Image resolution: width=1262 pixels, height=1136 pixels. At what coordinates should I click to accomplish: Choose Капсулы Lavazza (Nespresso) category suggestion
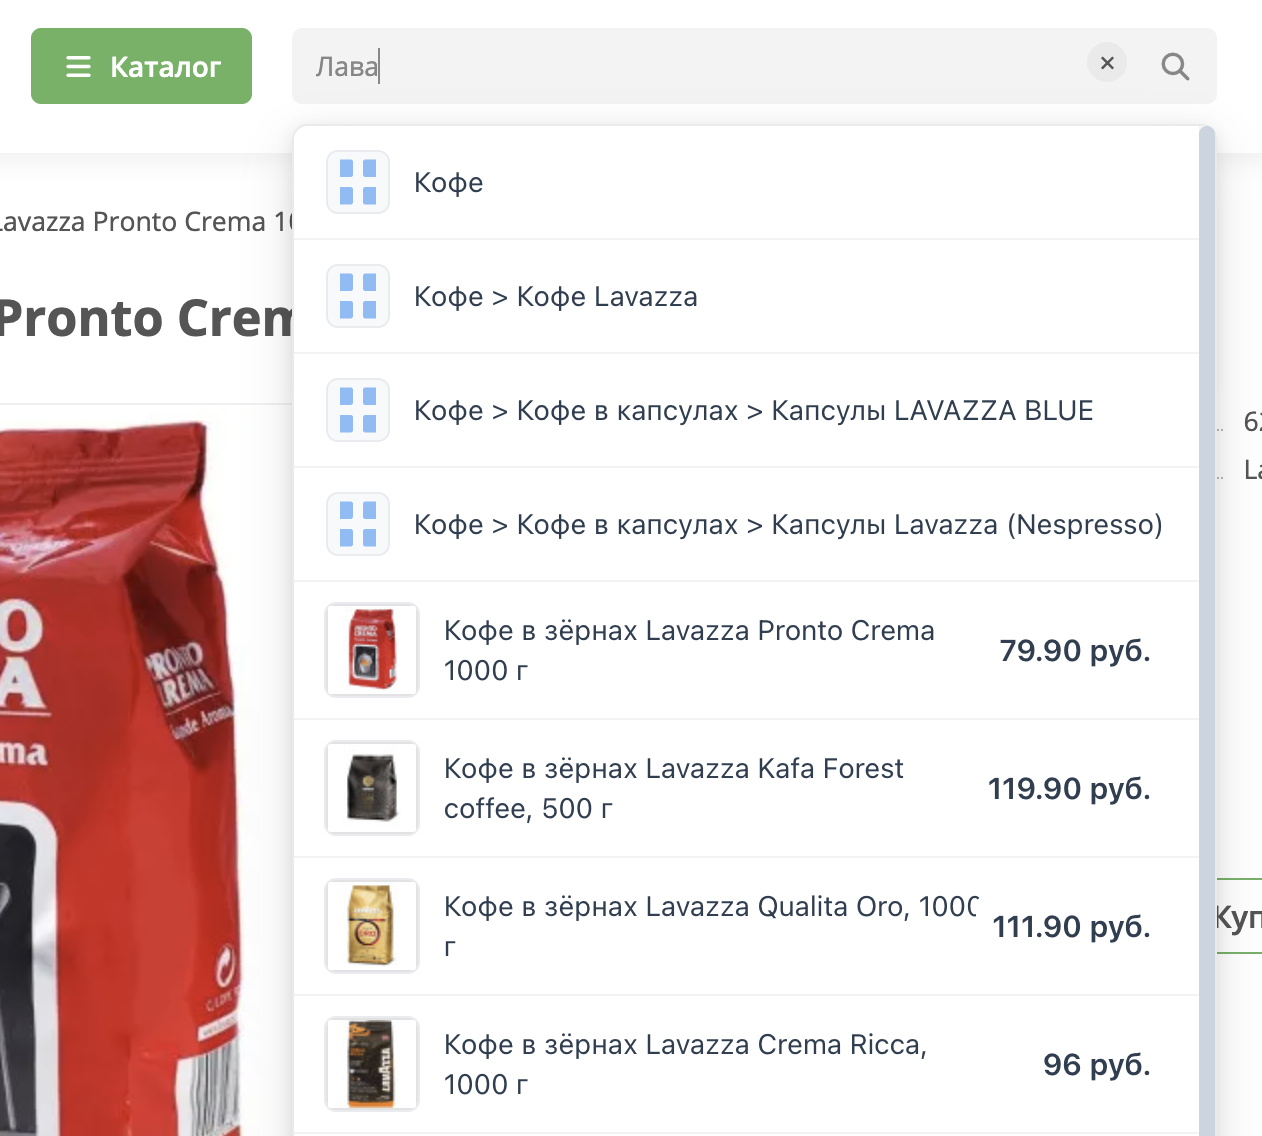click(746, 524)
